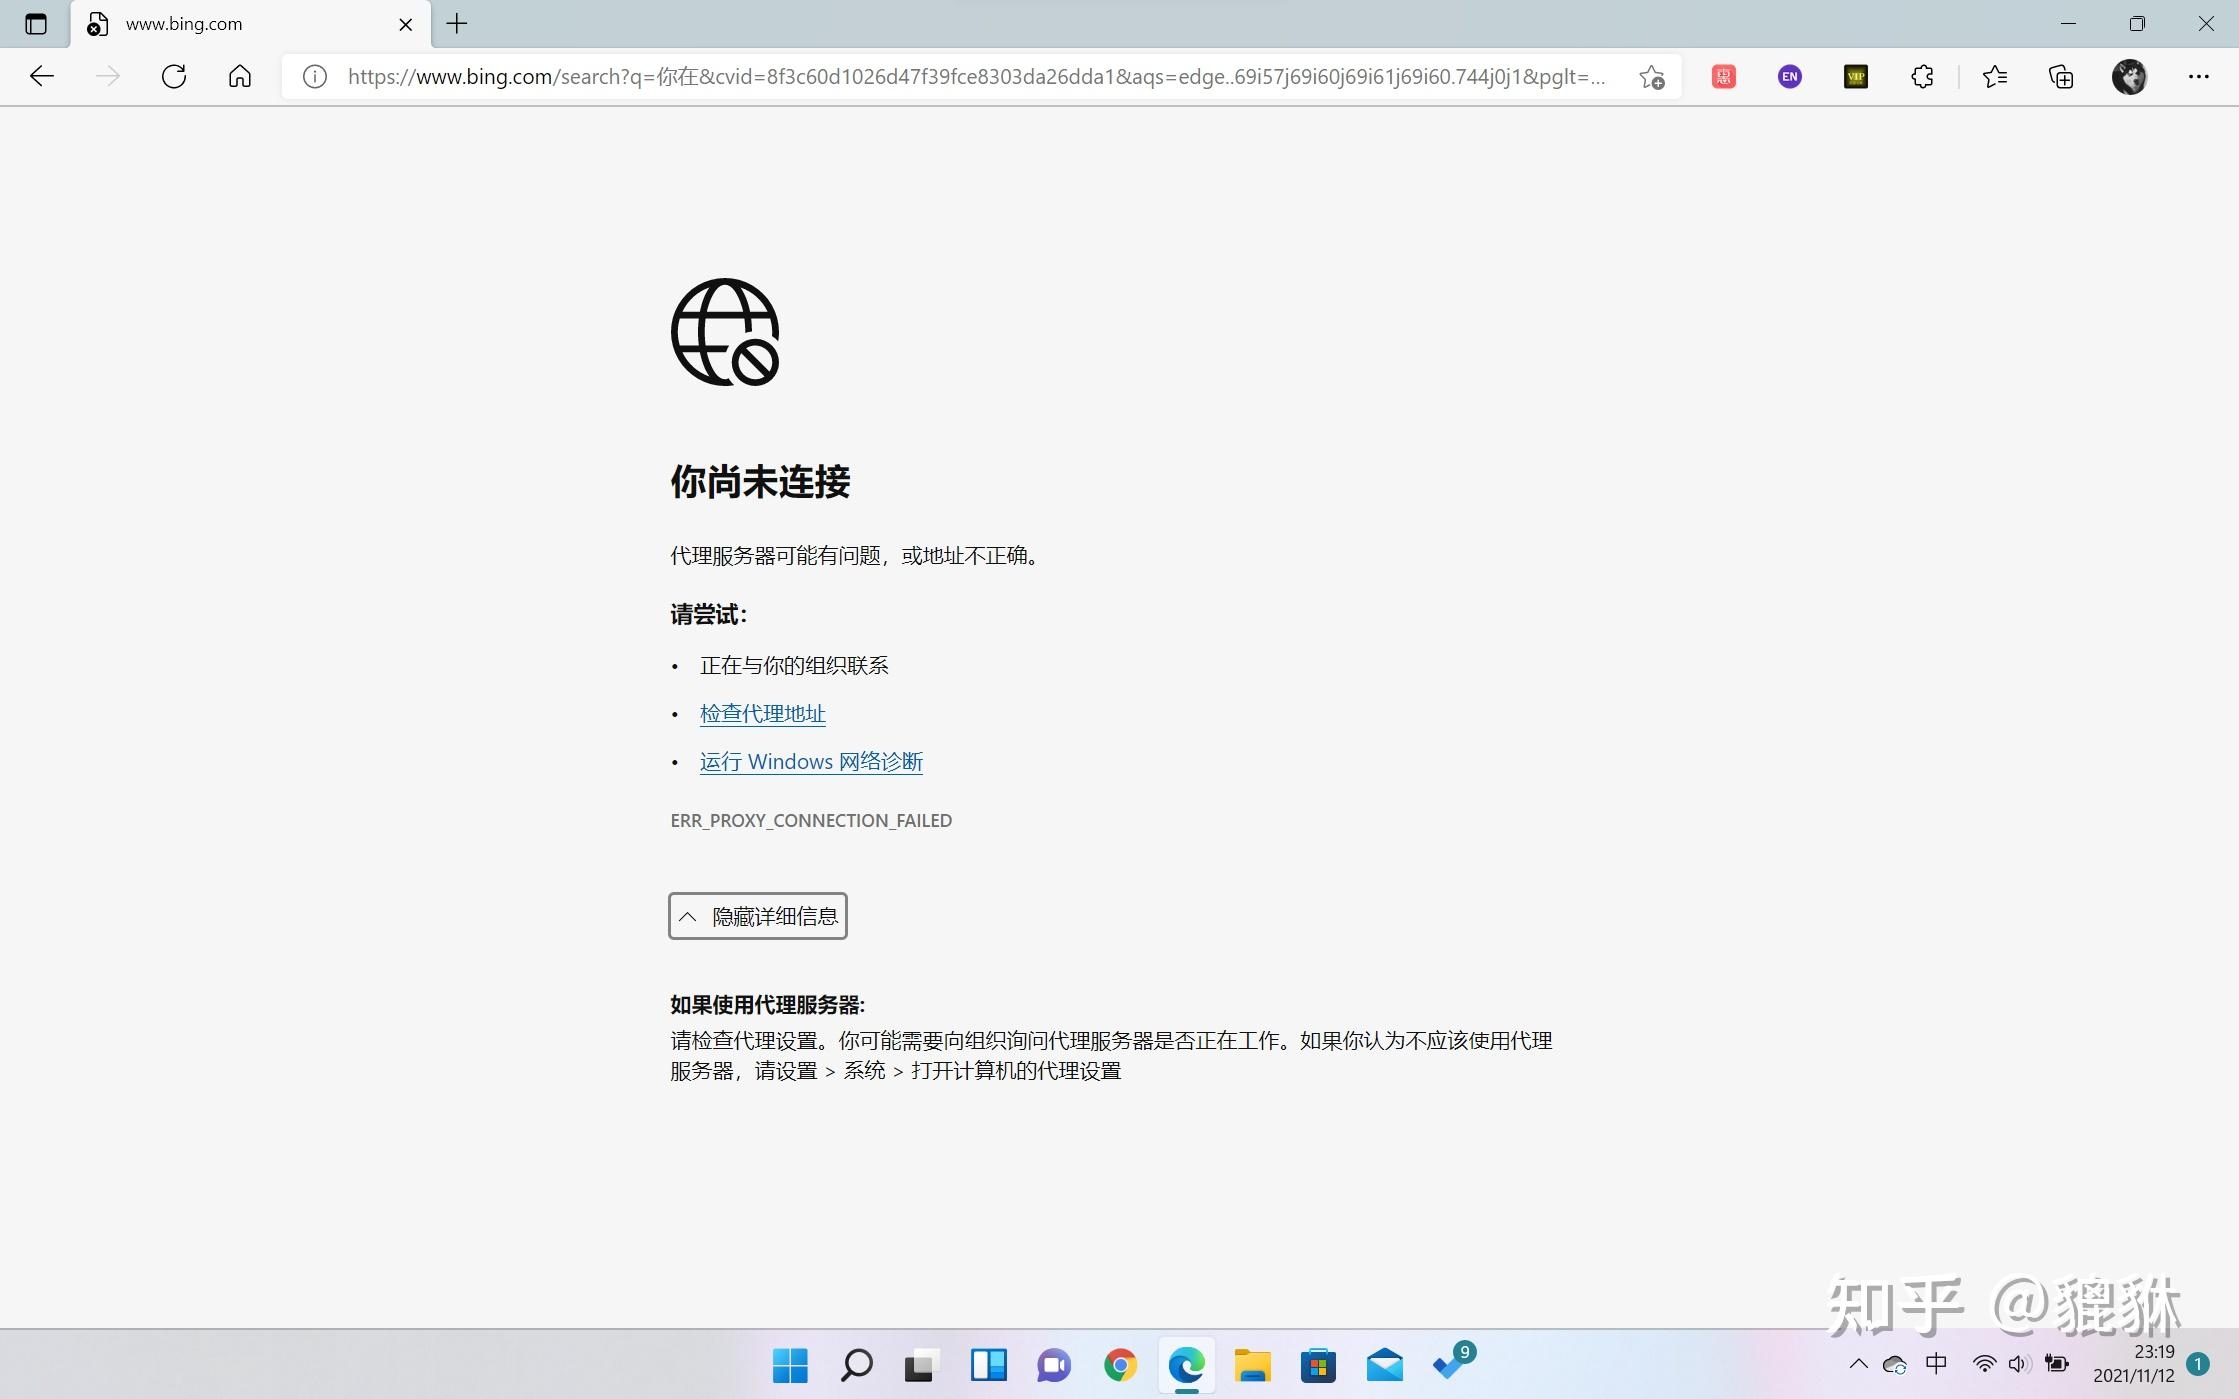Viewport: 2239px width, 1399px height.
Task: Open the Extensions puzzle-piece icon
Action: click(1922, 76)
